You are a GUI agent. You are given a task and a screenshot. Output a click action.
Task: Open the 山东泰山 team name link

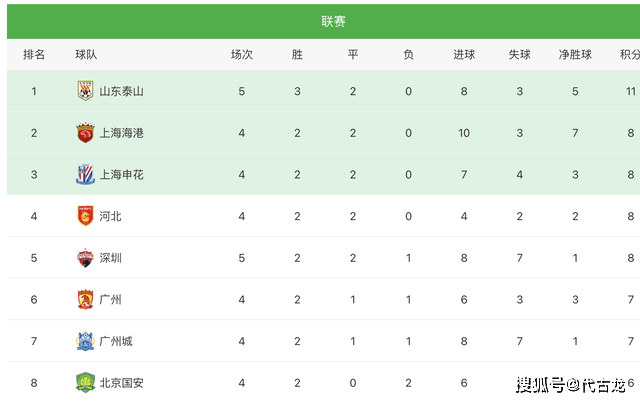point(122,91)
